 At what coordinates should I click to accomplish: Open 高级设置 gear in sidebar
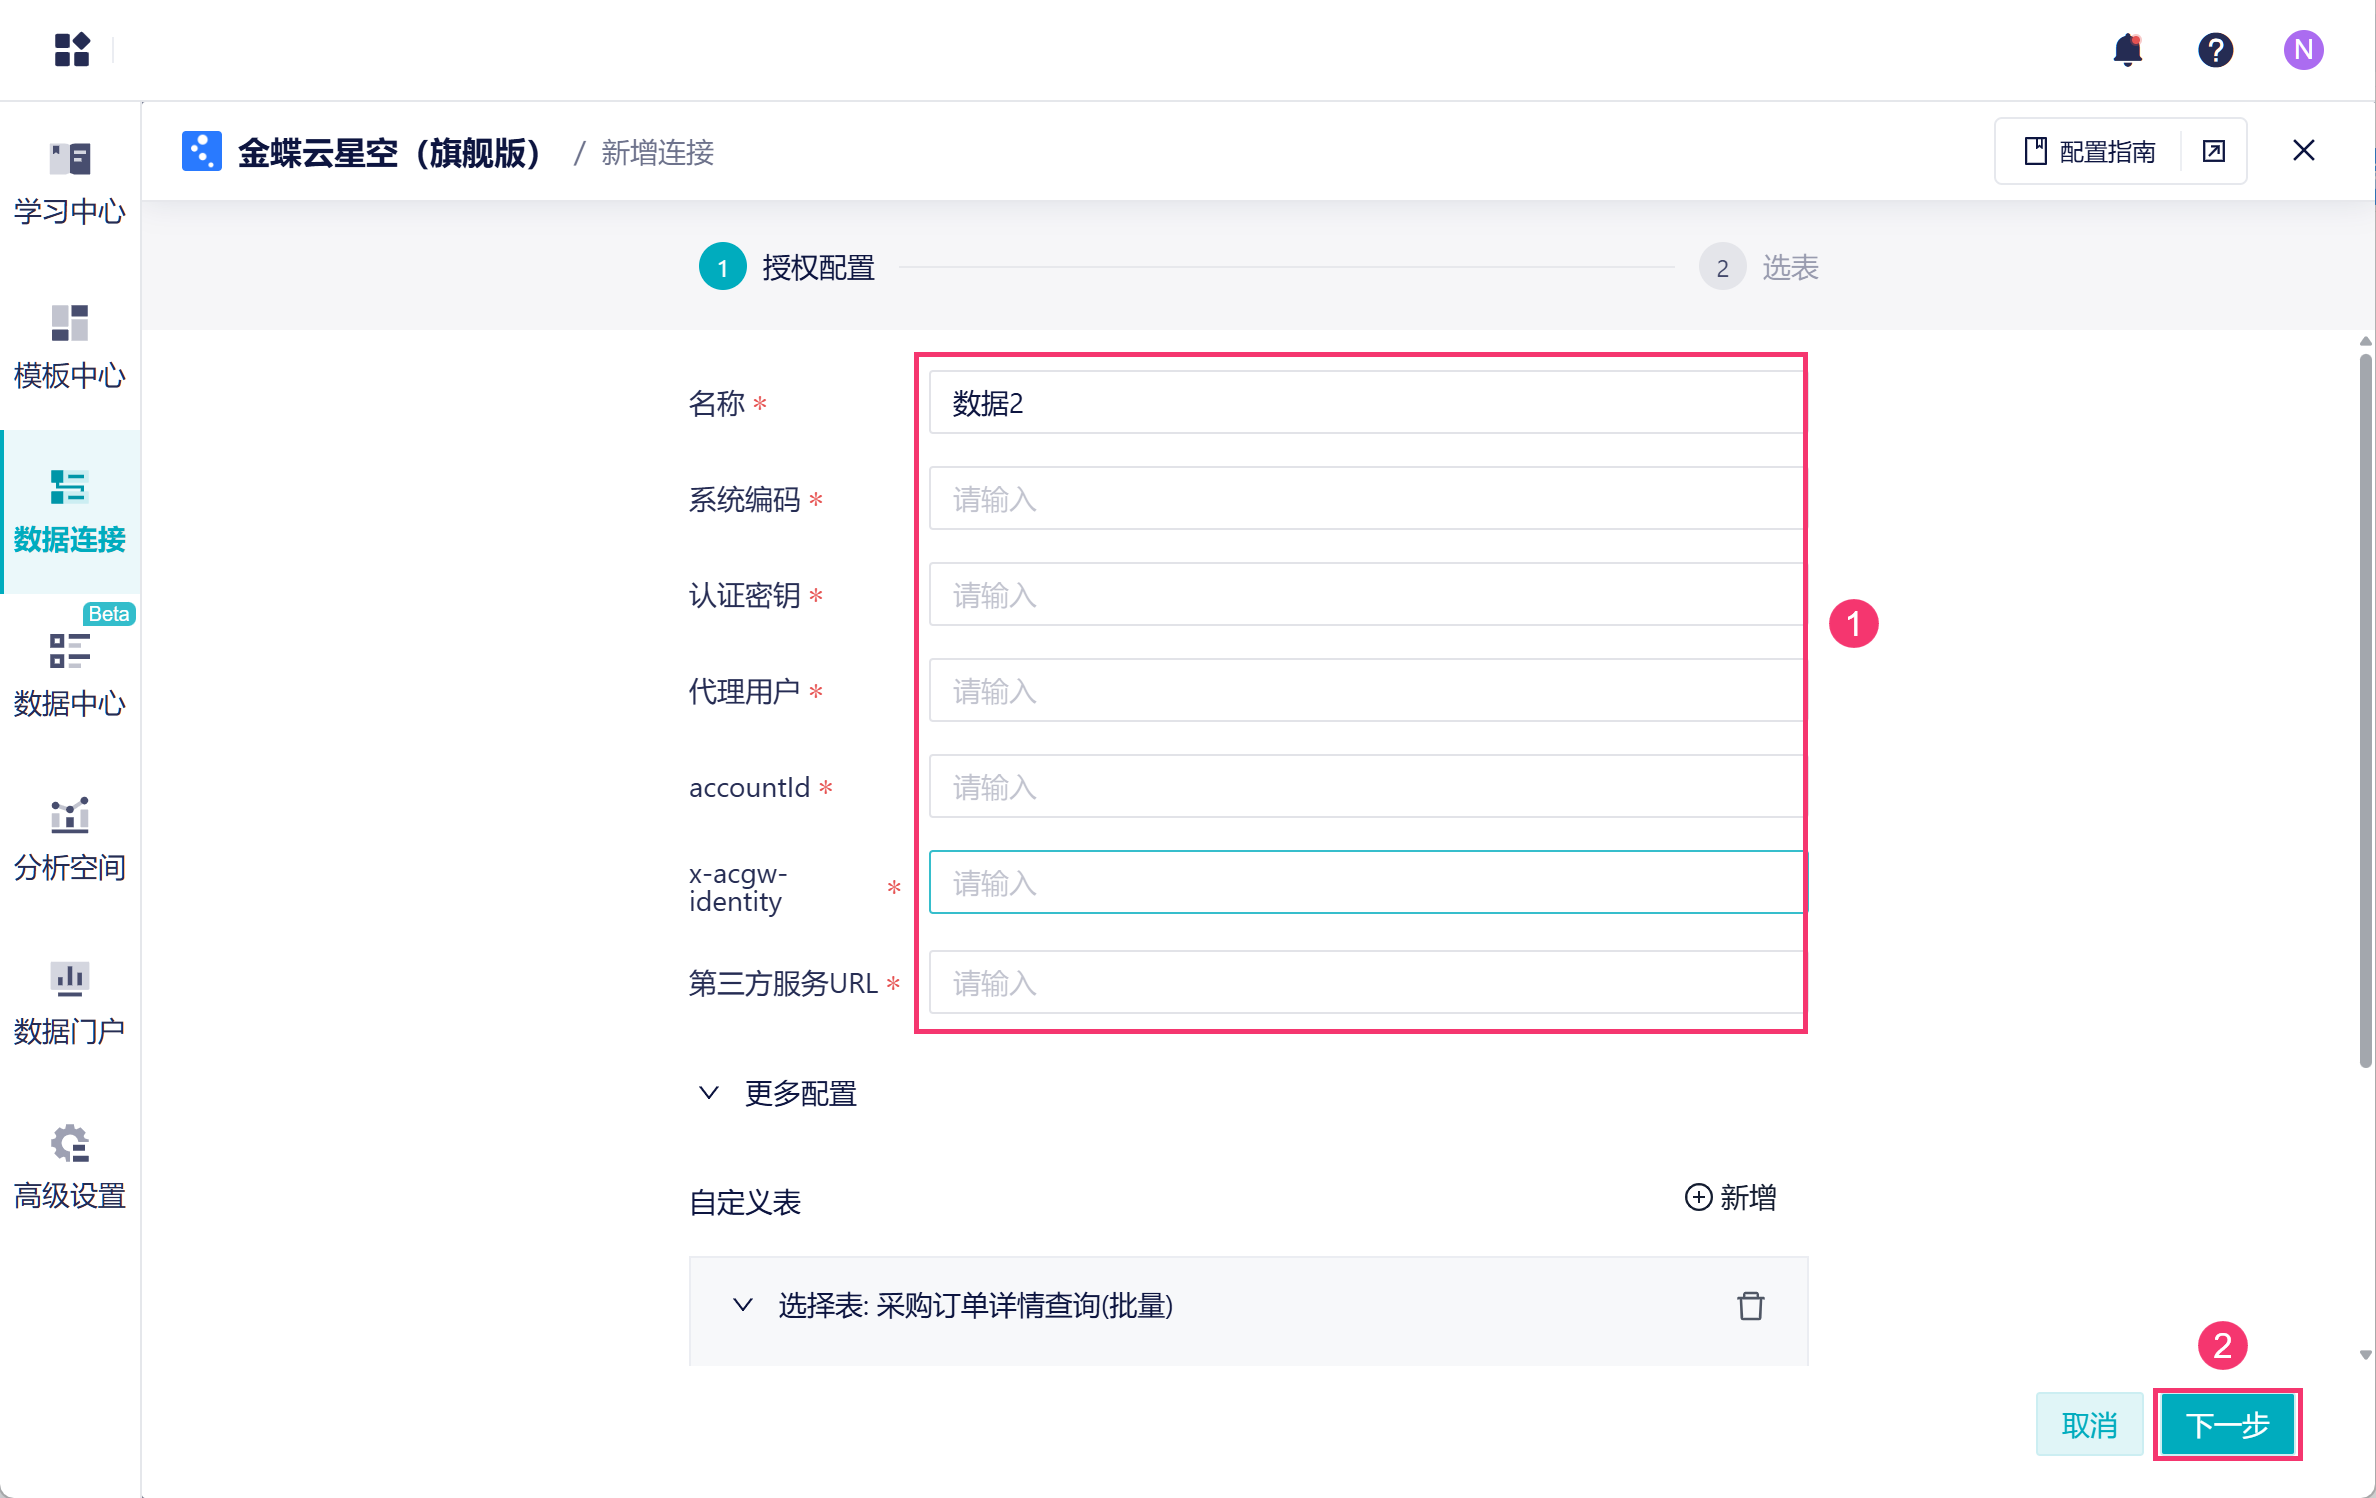tap(70, 1168)
